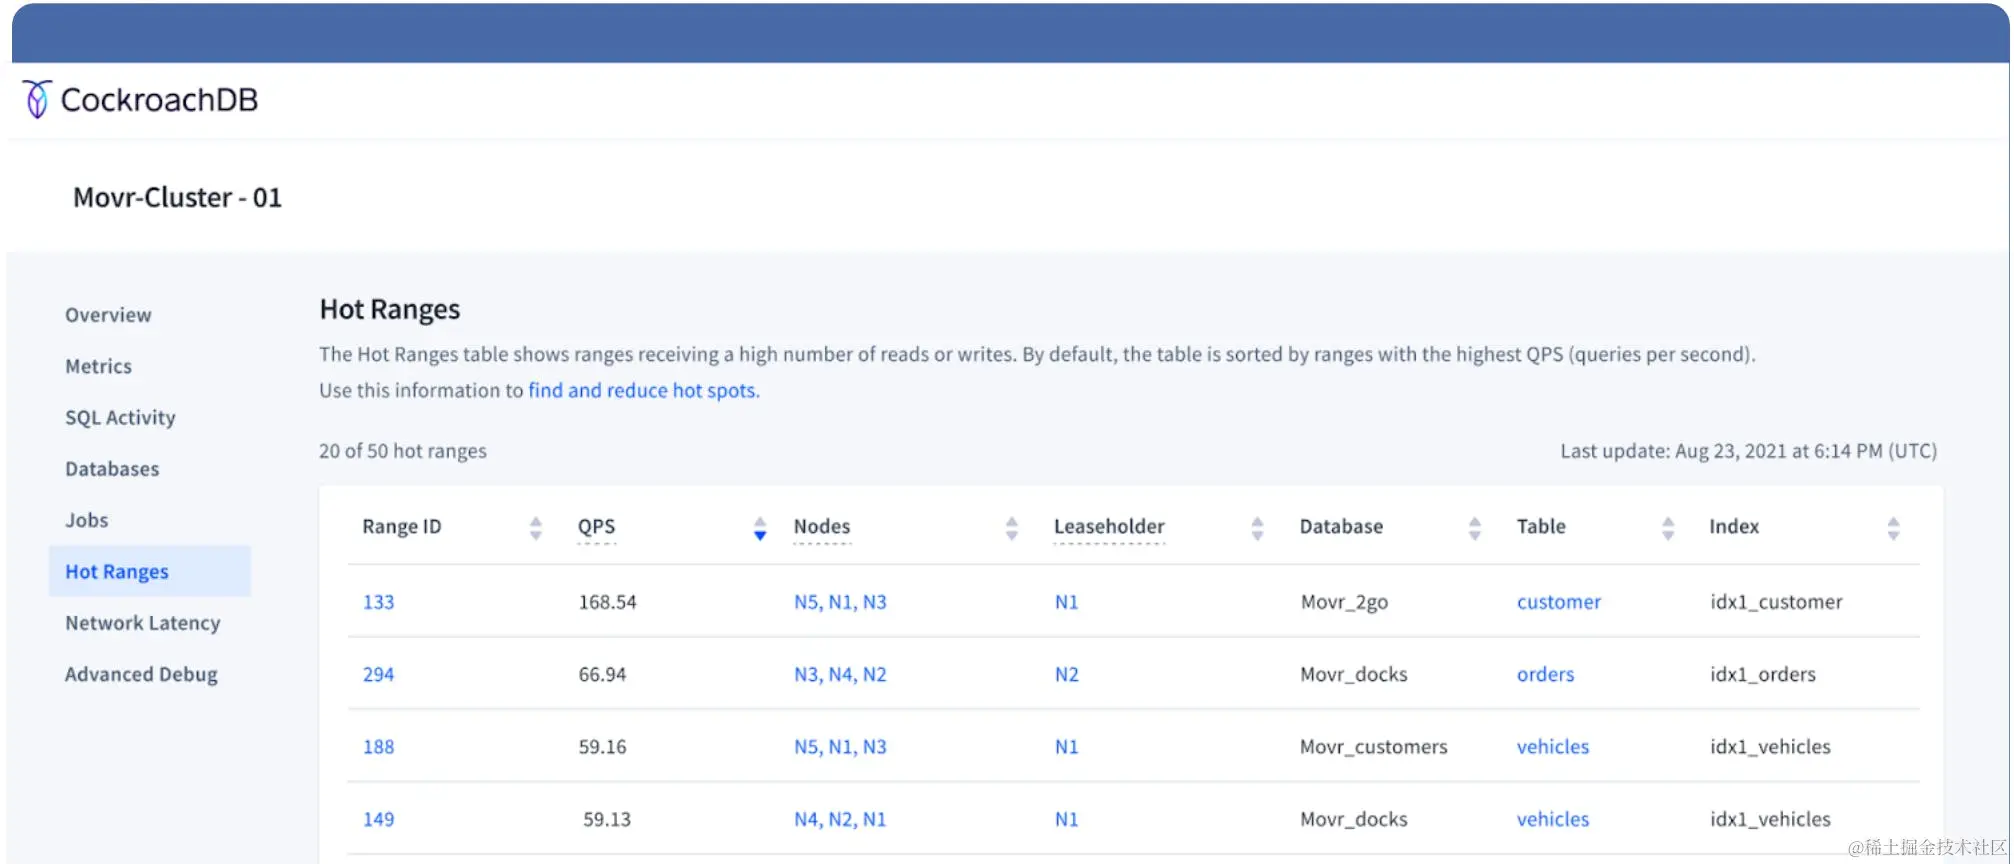Click idx1_vehicles in row 149
This screenshot has height=864, width=2014.
pyautogui.click(x=1770, y=819)
